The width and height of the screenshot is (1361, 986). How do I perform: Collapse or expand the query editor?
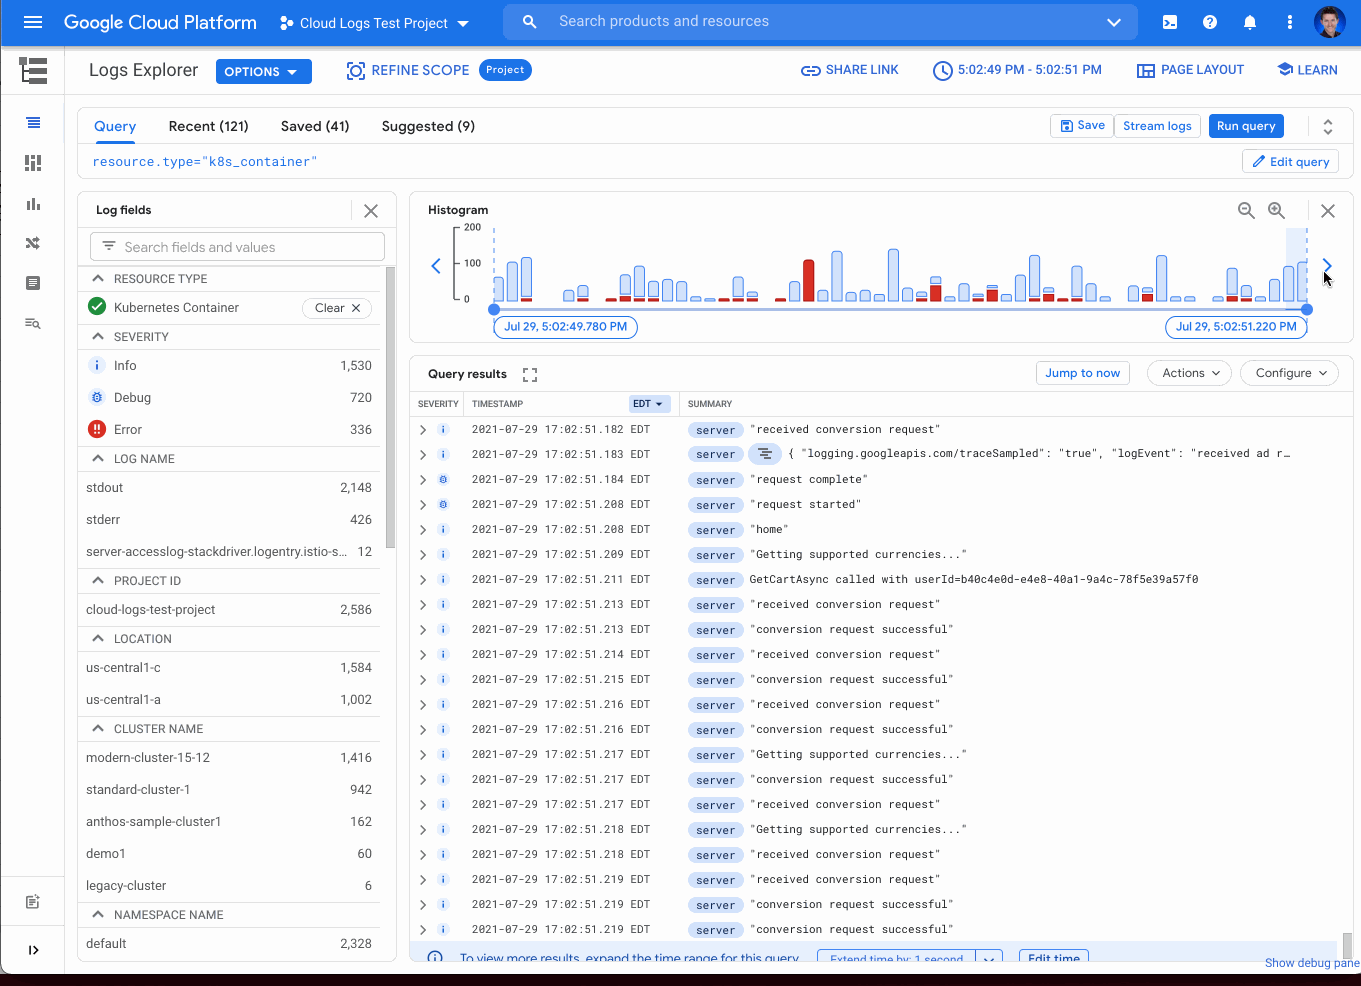(1328, 127)
